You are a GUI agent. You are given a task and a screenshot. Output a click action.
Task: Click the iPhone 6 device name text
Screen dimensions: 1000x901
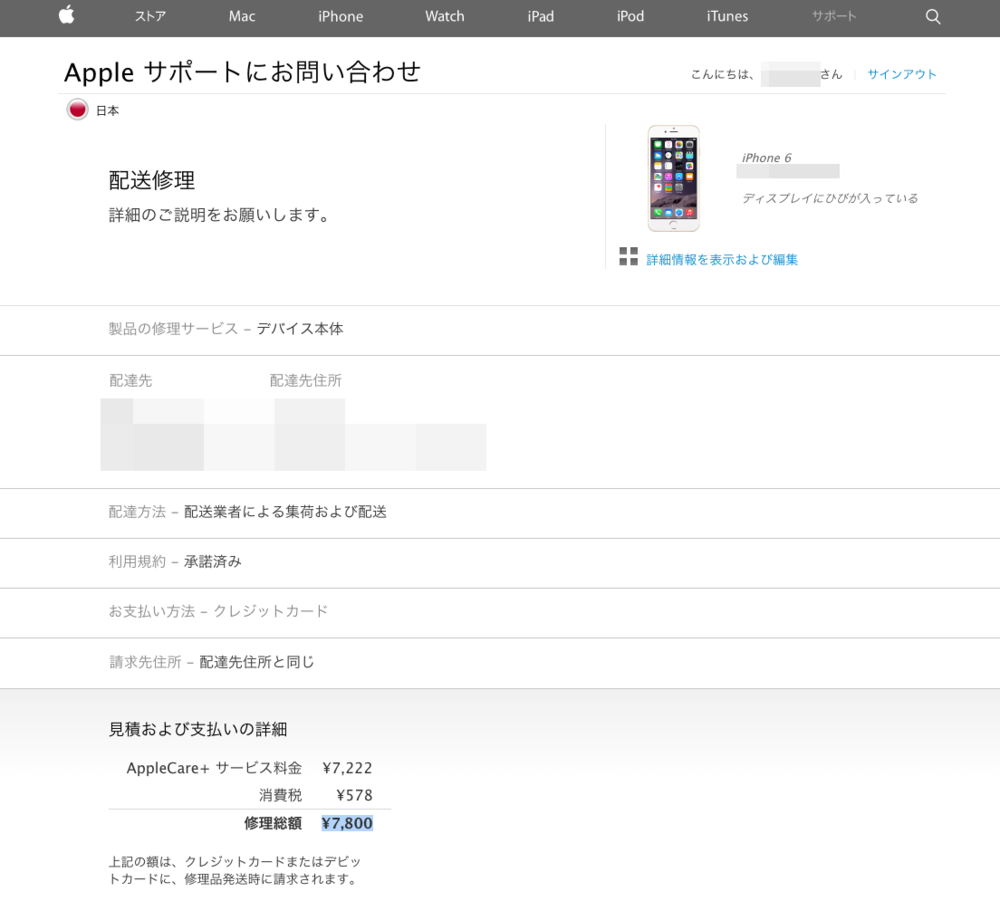click(x=766, y=157)
